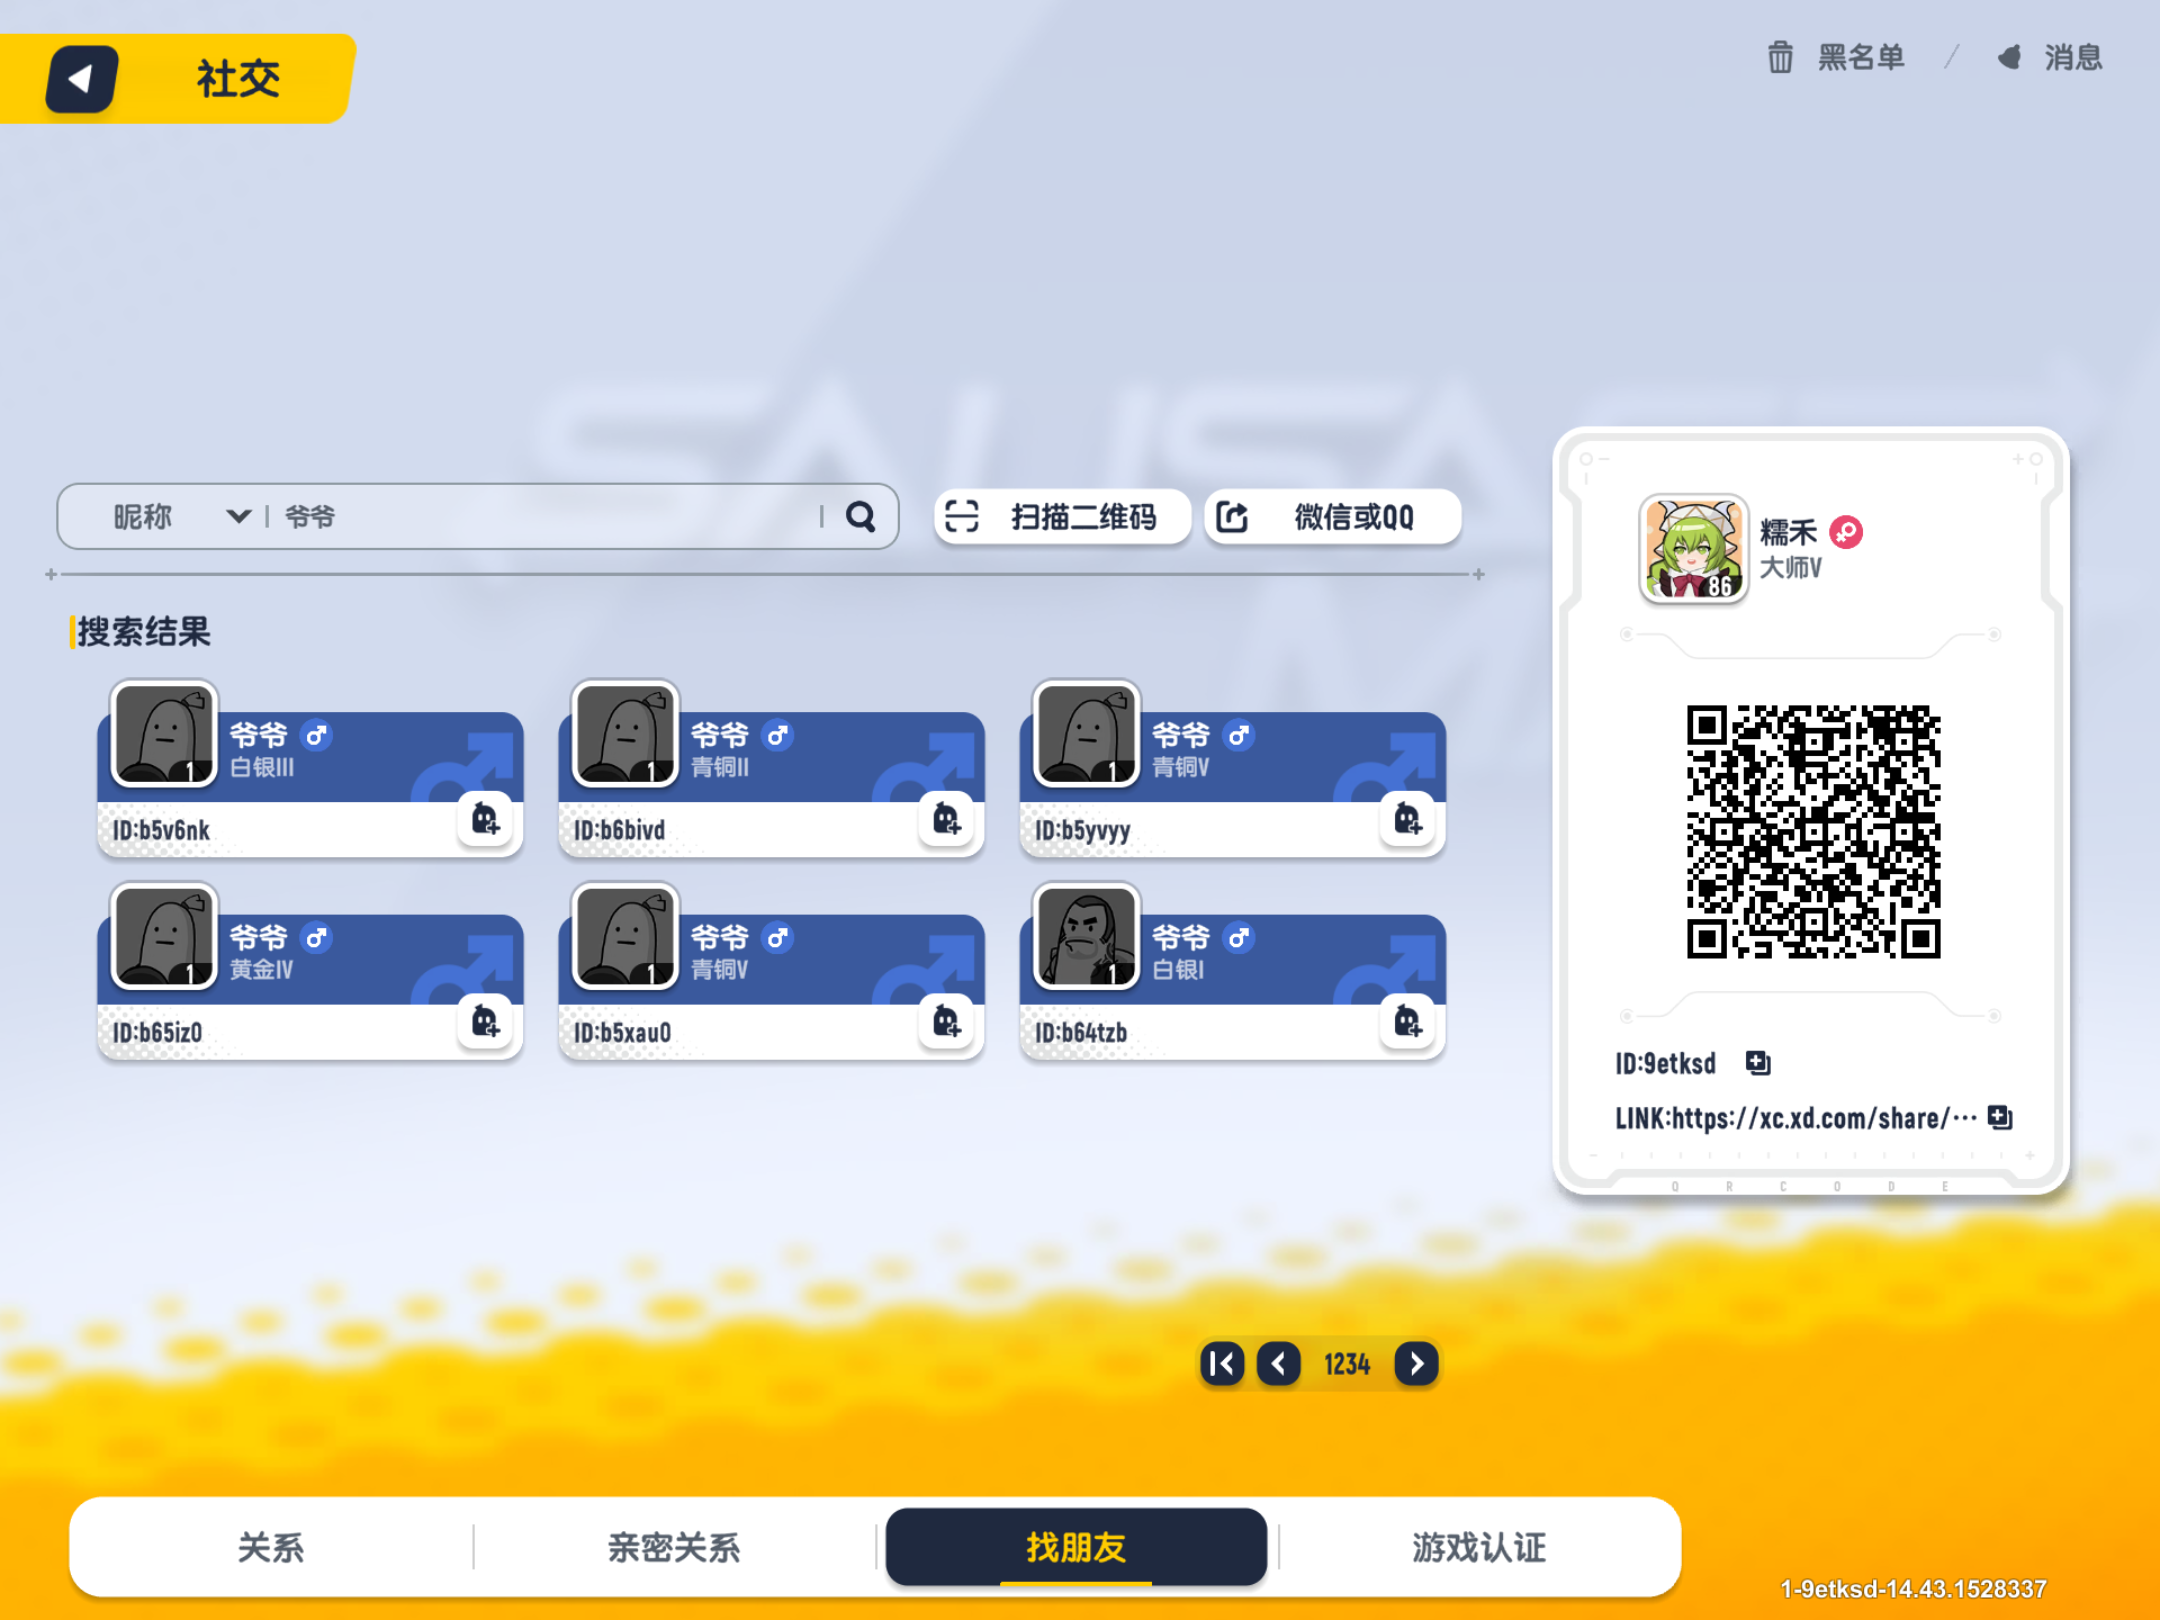Click the male gender badge on card b64tzb
The image size is (2160, 1620).
point(1239,937)
